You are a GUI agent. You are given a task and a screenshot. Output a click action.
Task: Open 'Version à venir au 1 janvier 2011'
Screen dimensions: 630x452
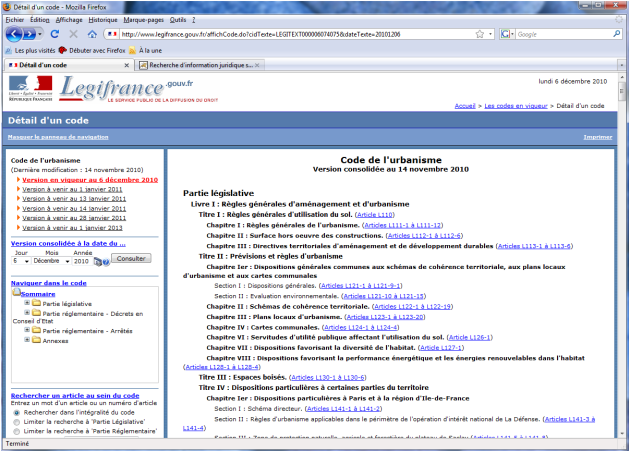click(x=72, y=189)
